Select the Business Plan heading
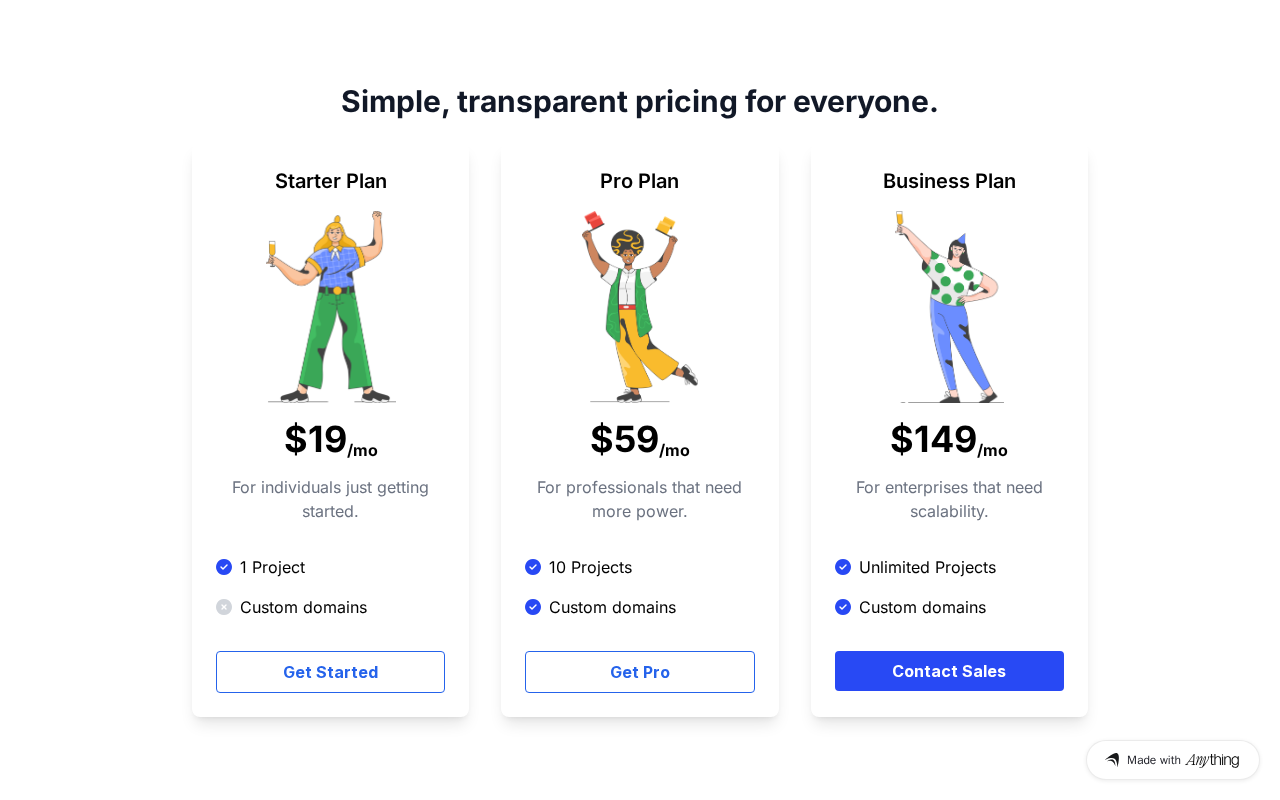1280x800 pixels. tap(949, 181)
